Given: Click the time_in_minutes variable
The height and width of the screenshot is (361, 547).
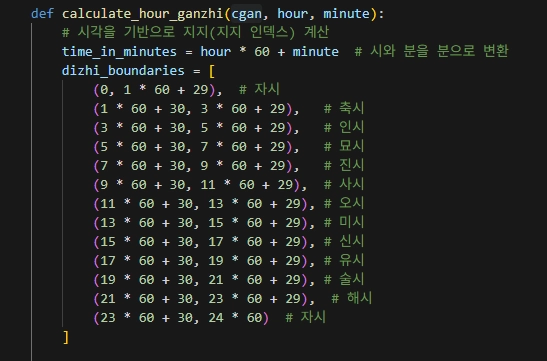Looking at the screenshot, I should [119, 52].
